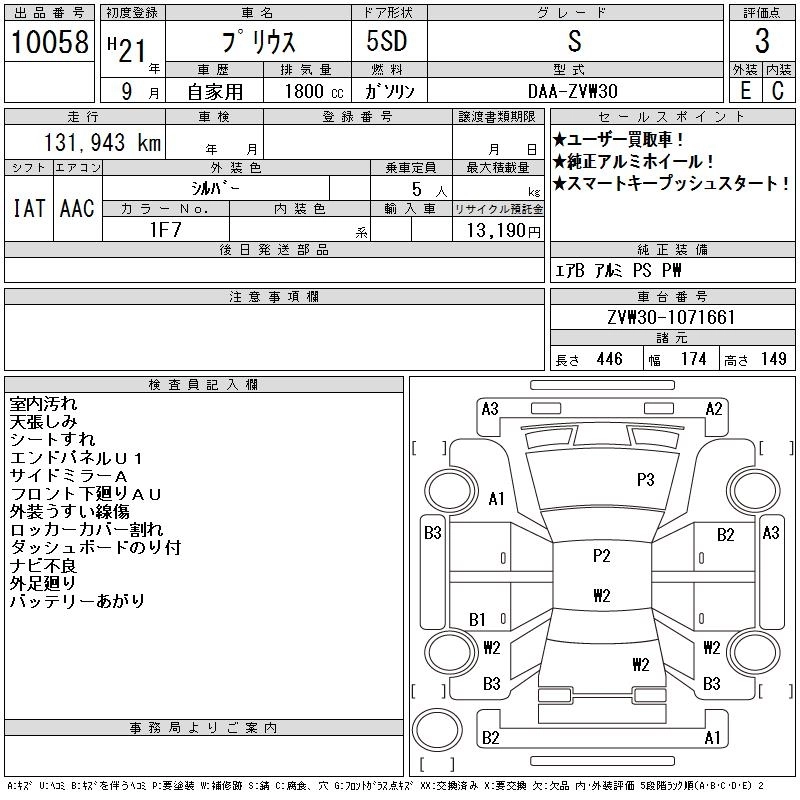This screenshot has height=800, width=800.
Task: Click the B2 mark on the rear bumper
Action: coord(490,738)
